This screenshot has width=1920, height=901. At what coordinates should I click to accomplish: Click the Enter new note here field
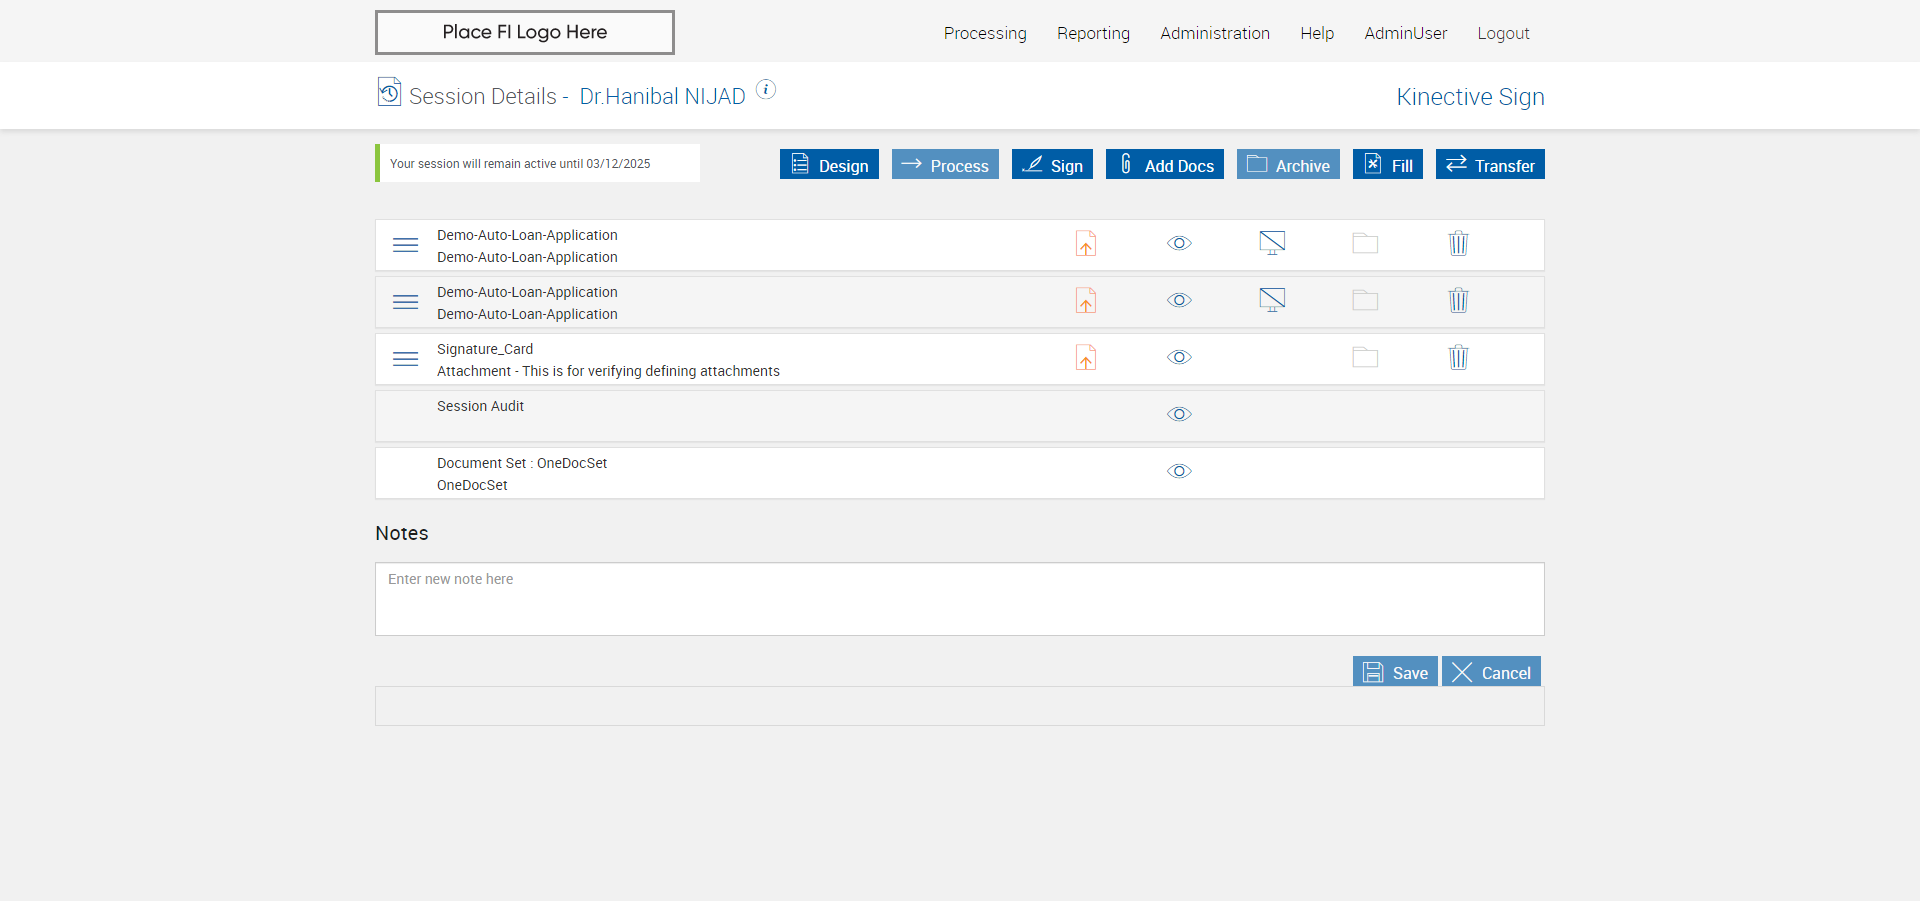coord(960,599)
